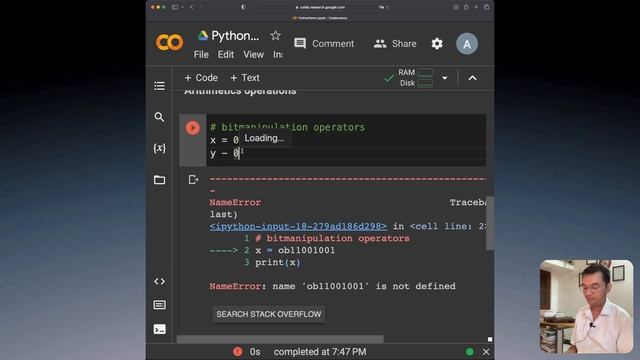Image resolution: width=640 pixels, height=360 pixels.
Task: Click the output vertical scrollbar
Action: [490, 223]
